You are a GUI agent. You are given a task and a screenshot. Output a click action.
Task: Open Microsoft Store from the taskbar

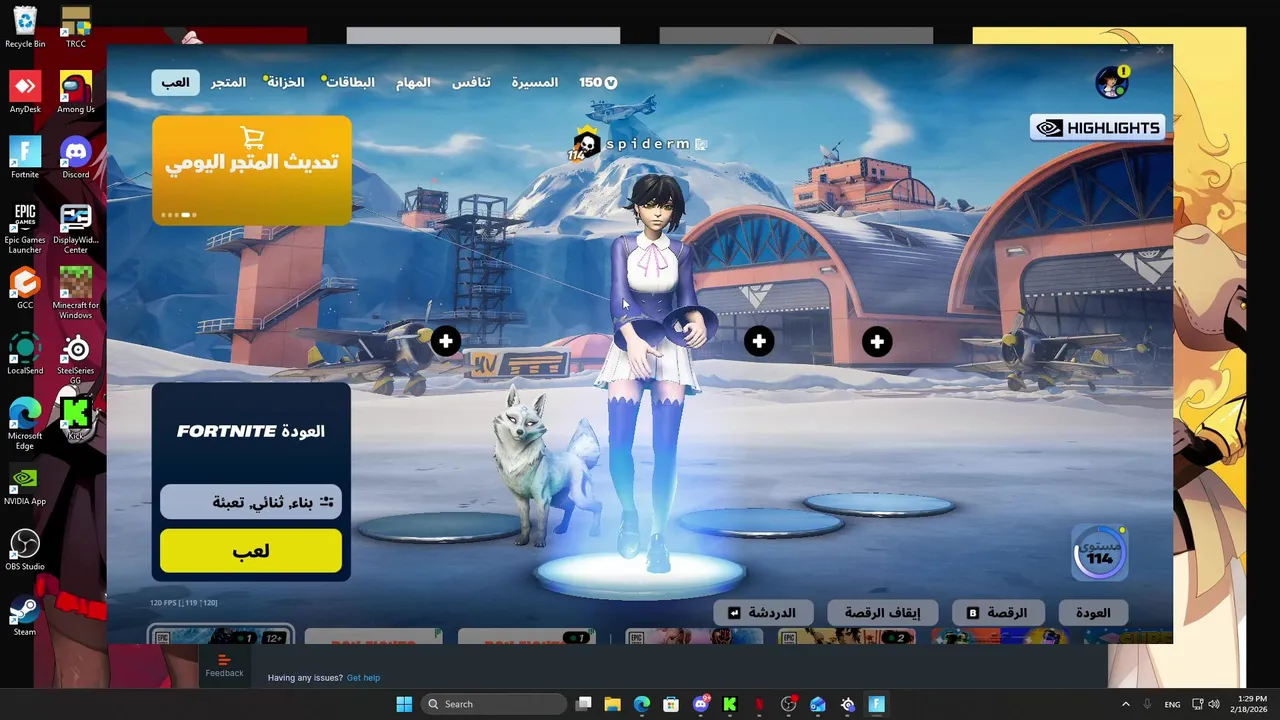click(x=671, y=704)
